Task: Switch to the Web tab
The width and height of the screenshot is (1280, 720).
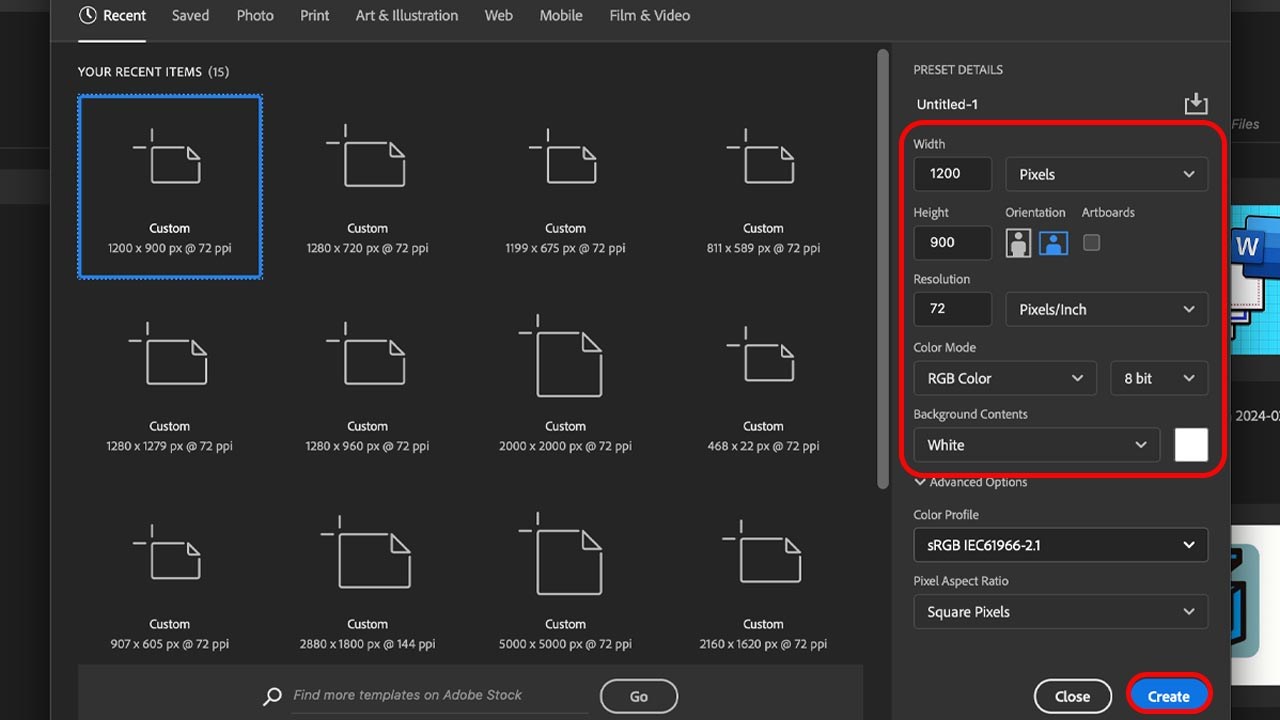Action: [499, 16]
